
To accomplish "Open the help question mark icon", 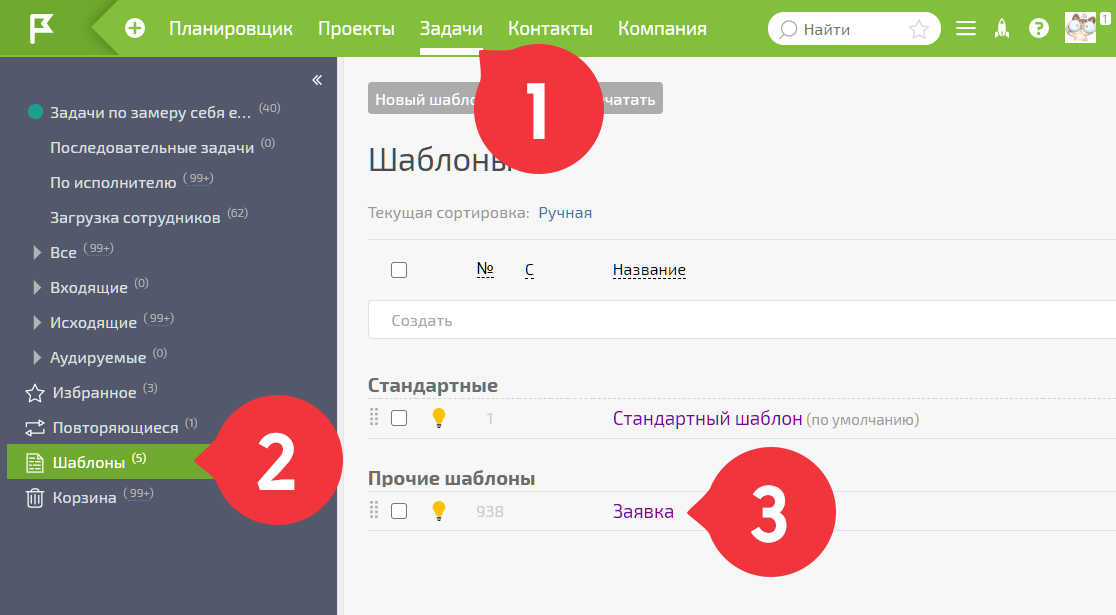I will point(1038,28).
